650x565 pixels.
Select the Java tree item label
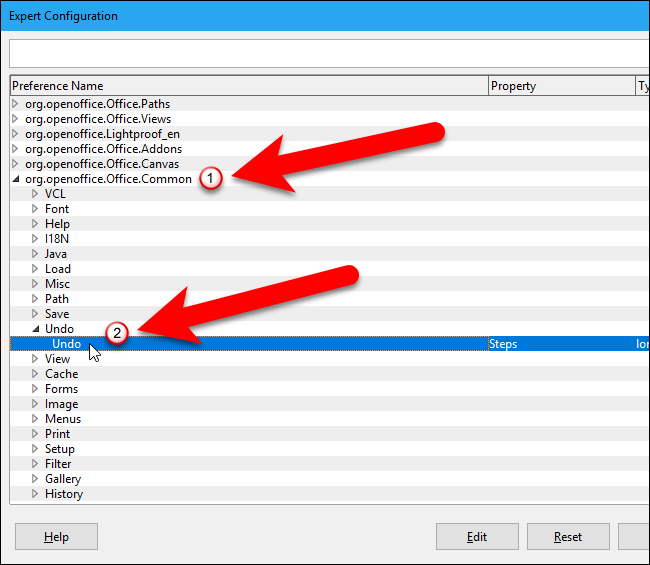(56, 254)
